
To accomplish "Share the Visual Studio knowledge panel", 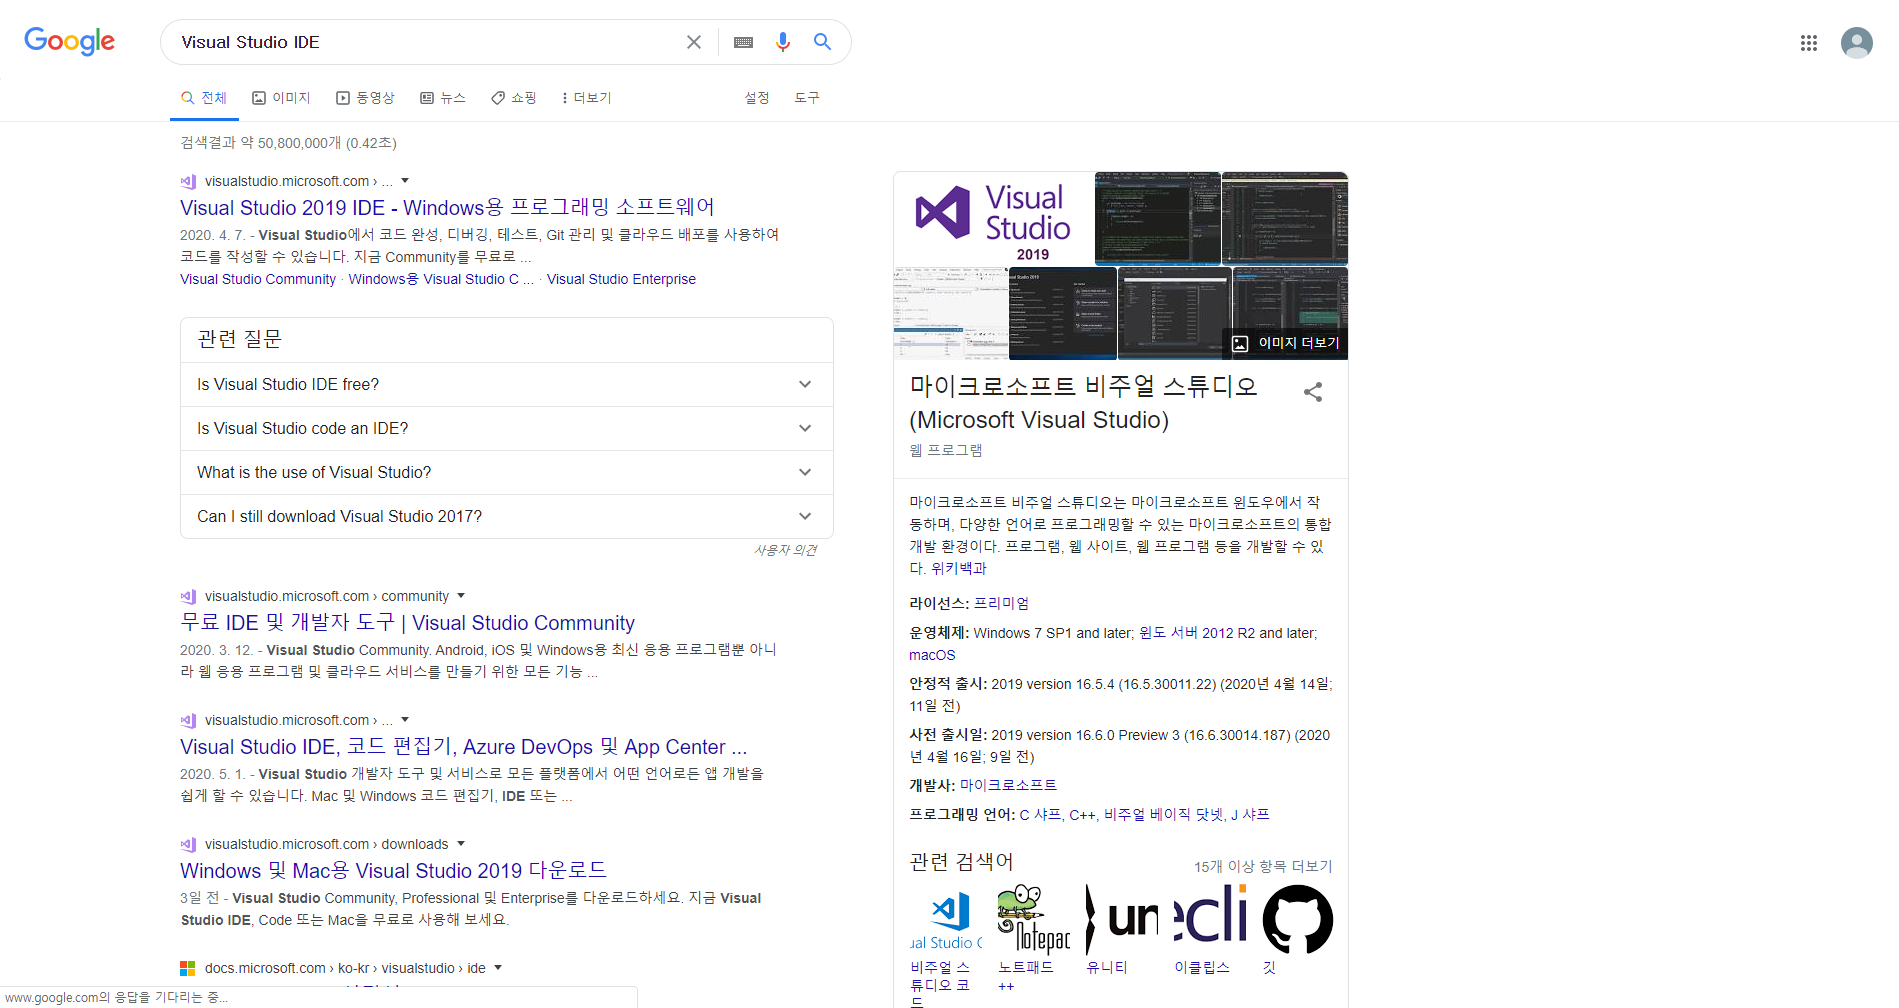I will click(1313, 392).
